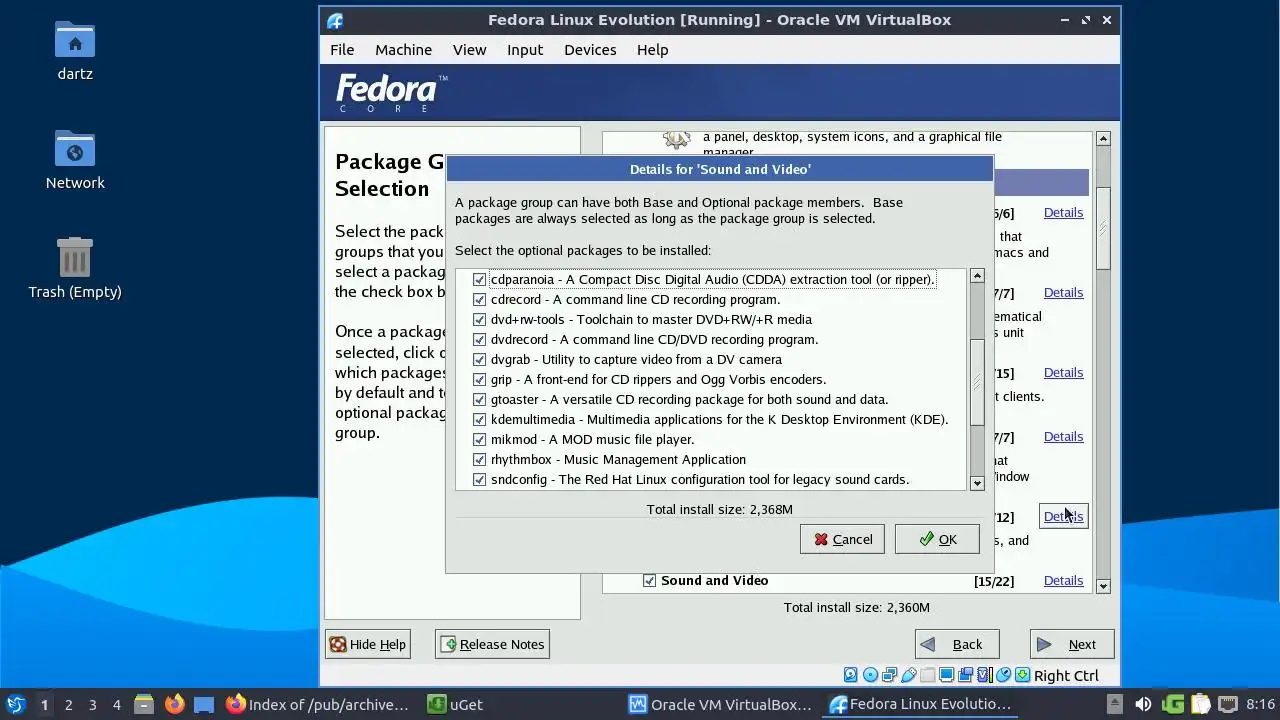Uncheck the grip package
Image resolution: width=1280 pixels, height=720 pixels.
coord(479,380)
